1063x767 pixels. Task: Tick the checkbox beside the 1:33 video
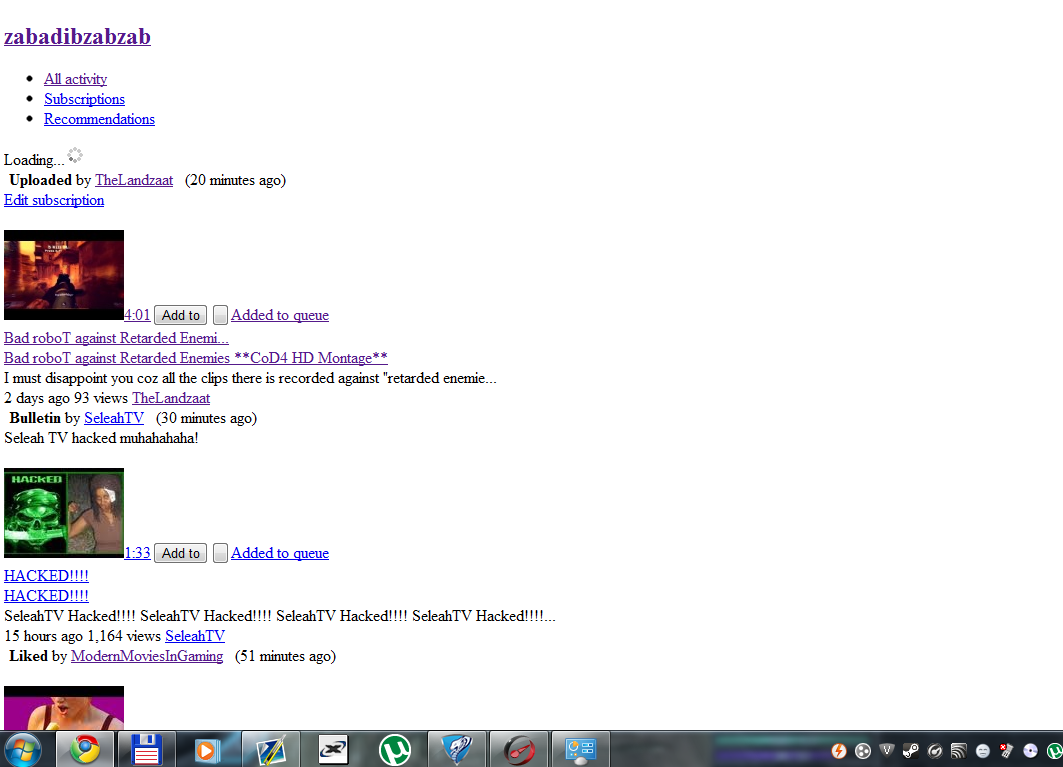220,553
